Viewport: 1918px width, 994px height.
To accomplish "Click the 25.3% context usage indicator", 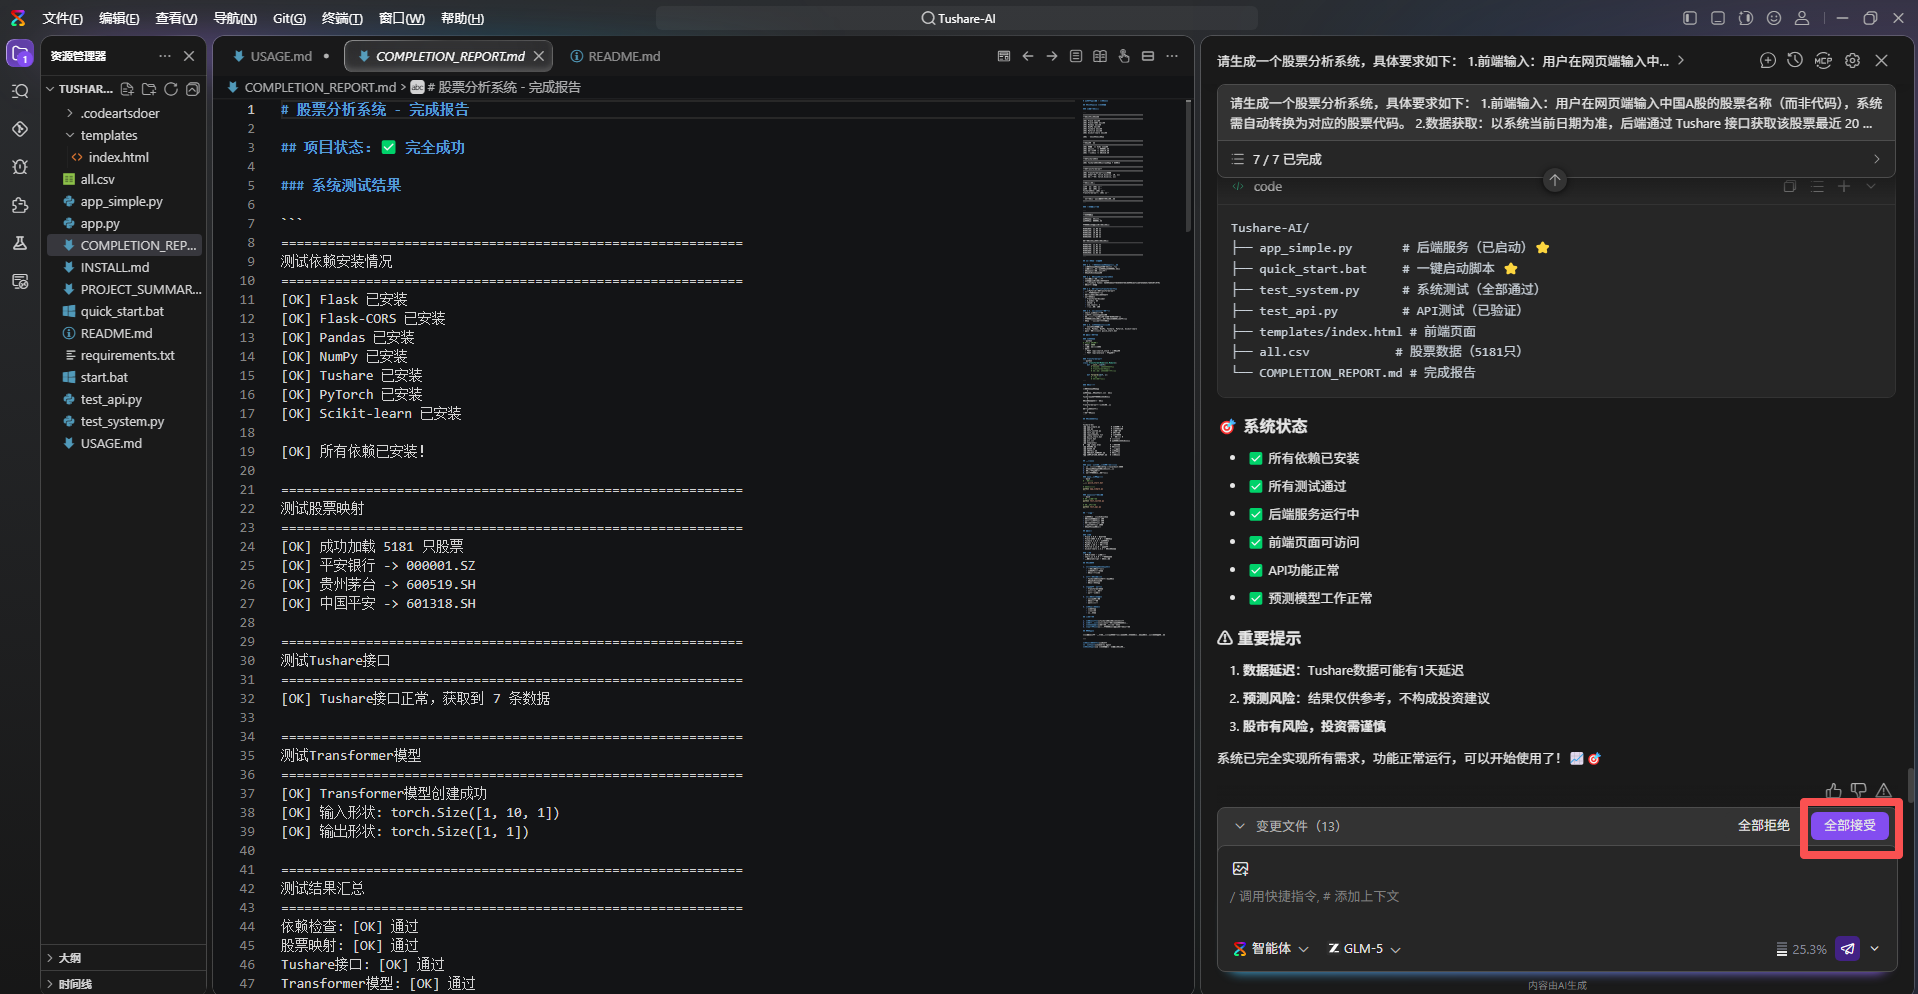I will point(1801,949).
